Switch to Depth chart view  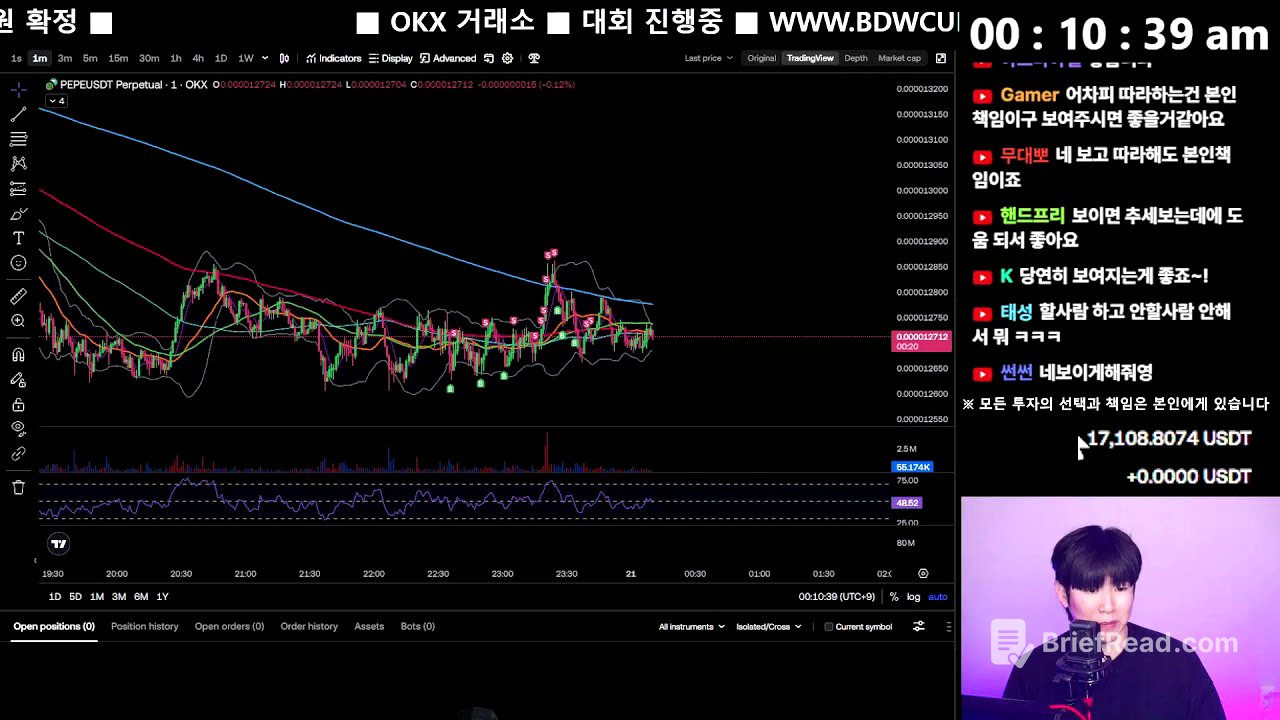click(x=856, y=58)
